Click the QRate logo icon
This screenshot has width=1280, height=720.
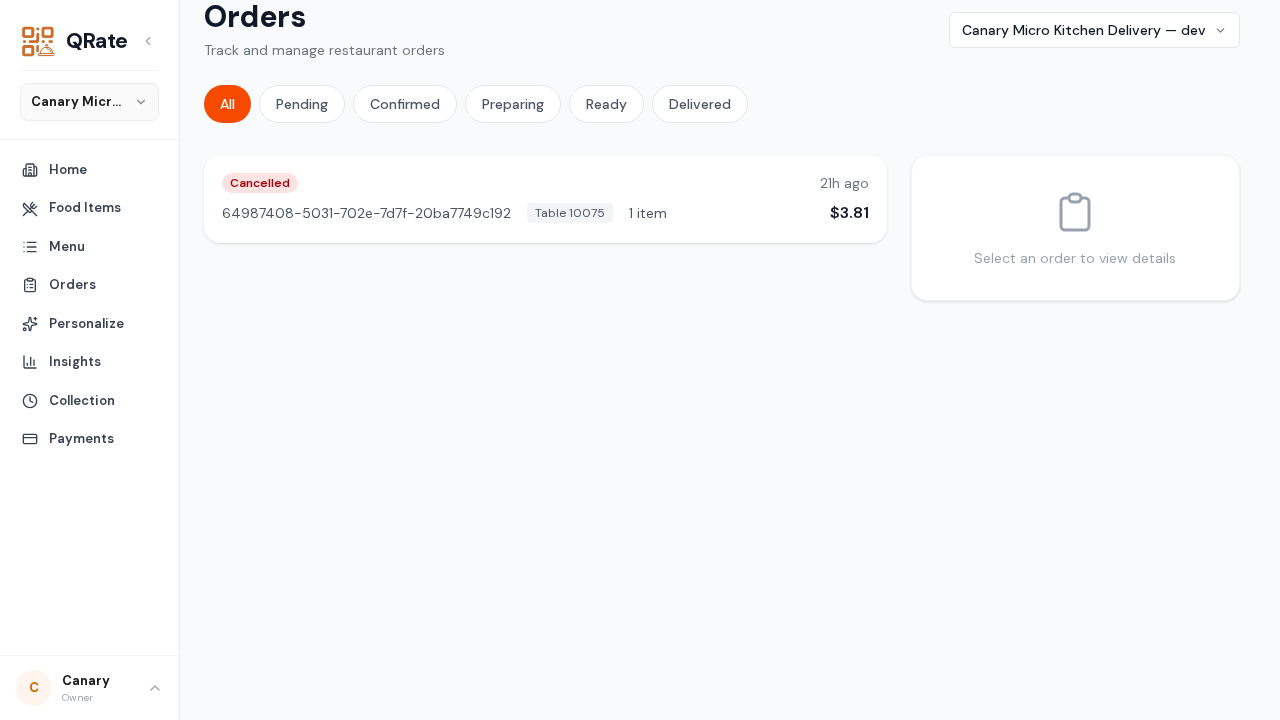[x=38, y=41]
